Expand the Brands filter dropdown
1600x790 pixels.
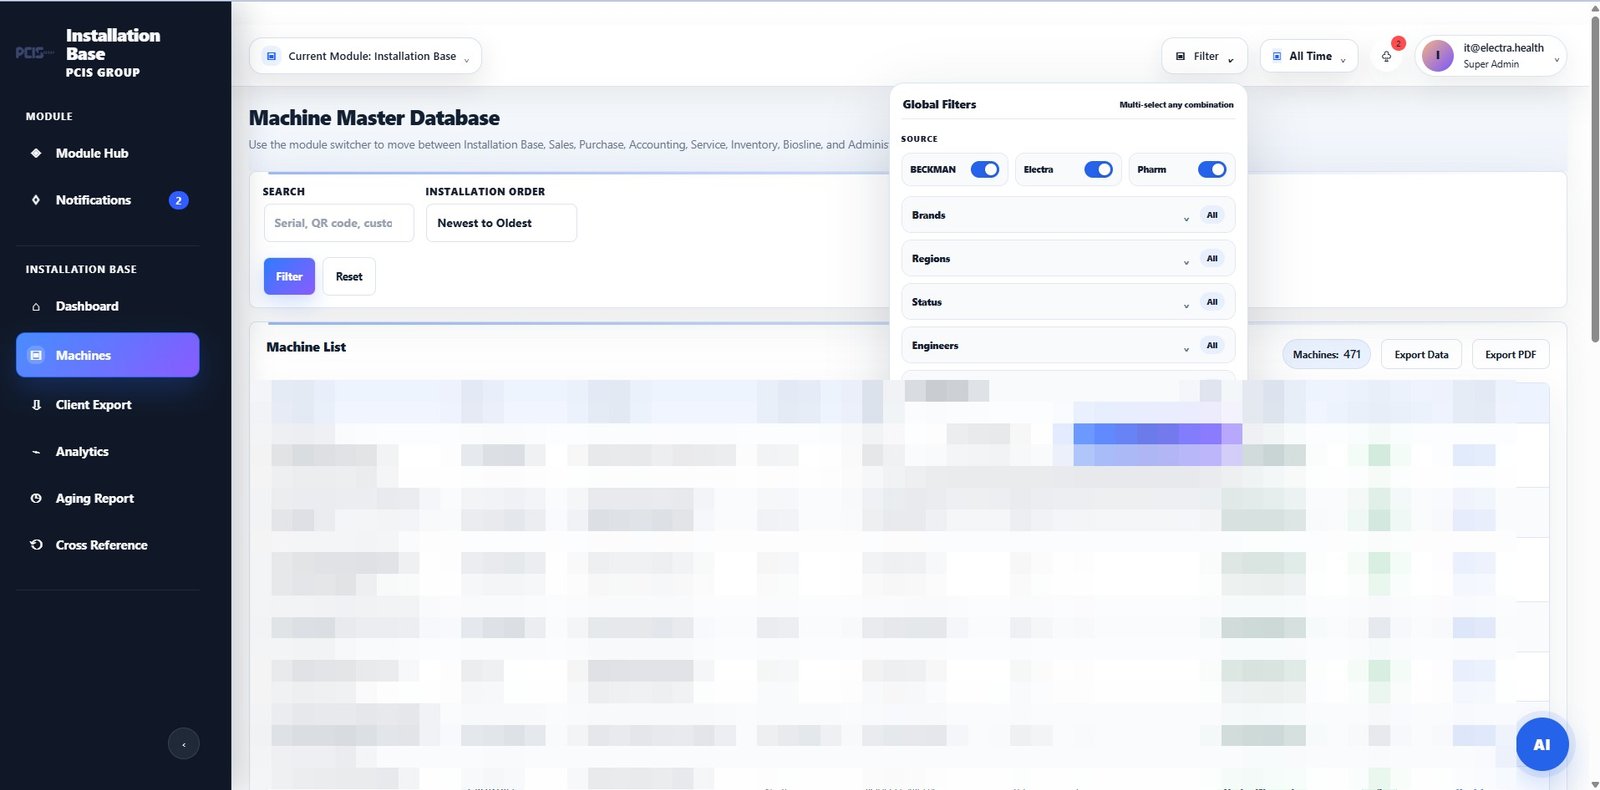[1068, 215]
